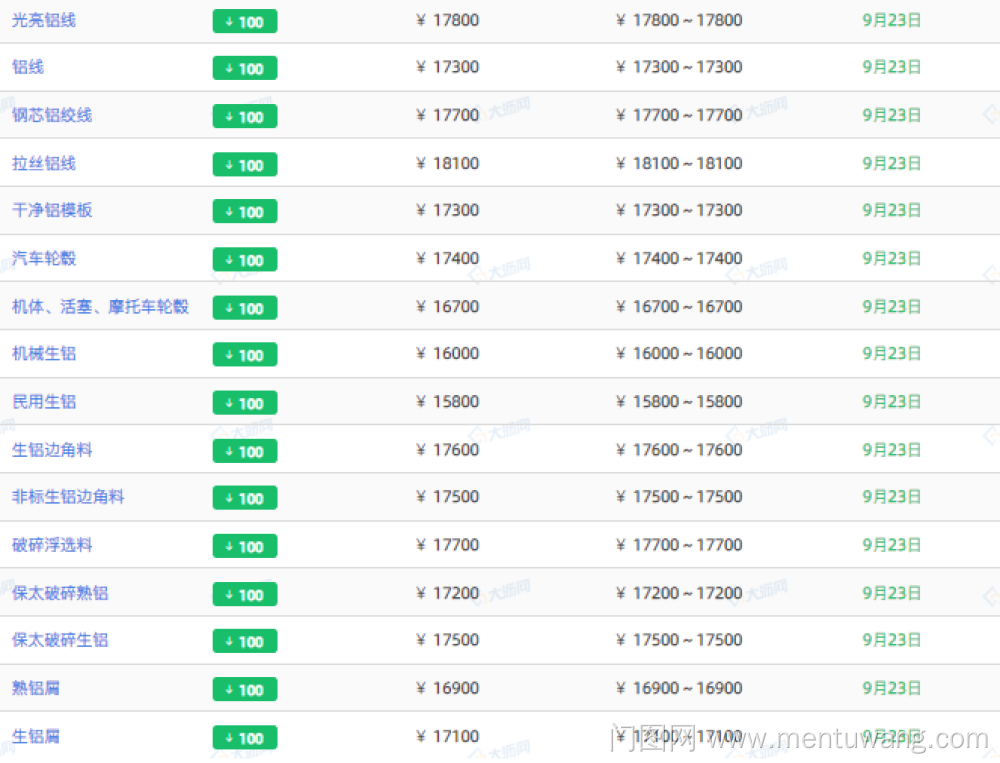Click the 机械生铝 link
The height and width of the screenshot is (763, 1000).
pos(44,353)
